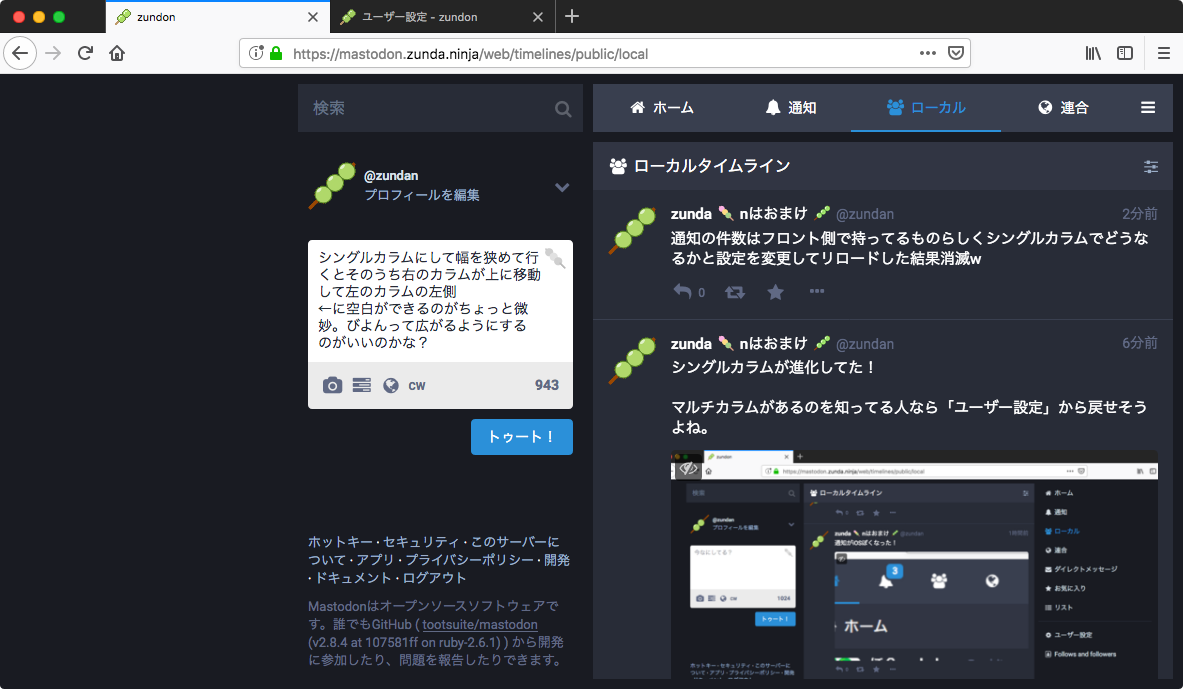This screenshot has height=689, width=1183.
Task: Click the disabled forward arrow
Action: pos(53,54)
